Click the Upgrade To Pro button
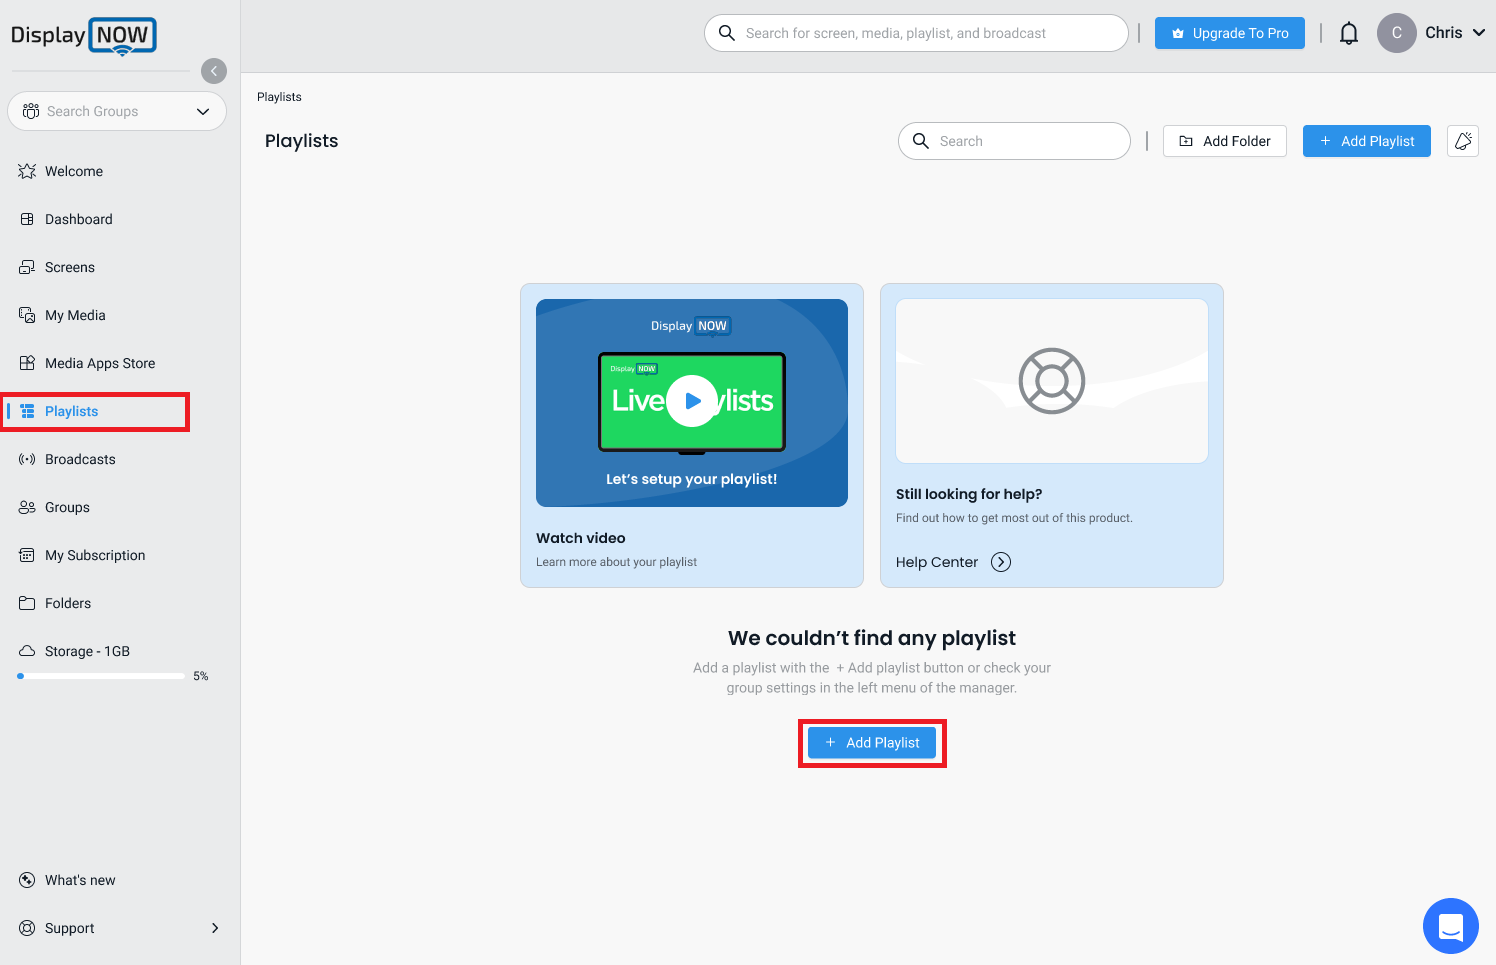1496x965 pixels. pyautogui.click(x=1230, y=32)
